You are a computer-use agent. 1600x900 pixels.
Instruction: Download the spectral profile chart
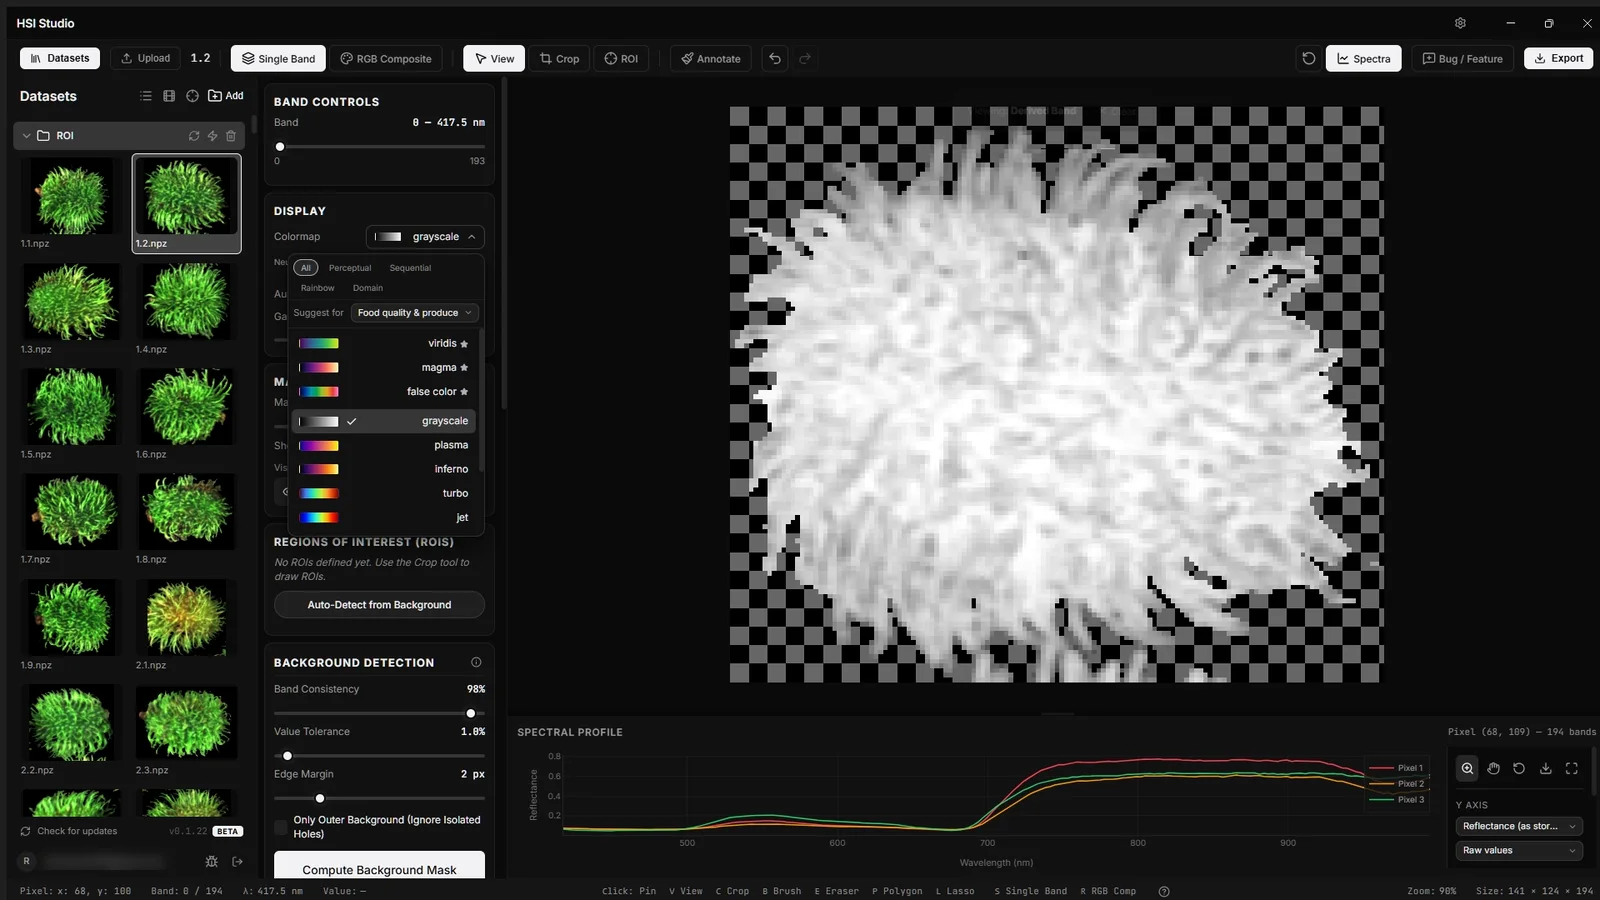(1545, 768)
